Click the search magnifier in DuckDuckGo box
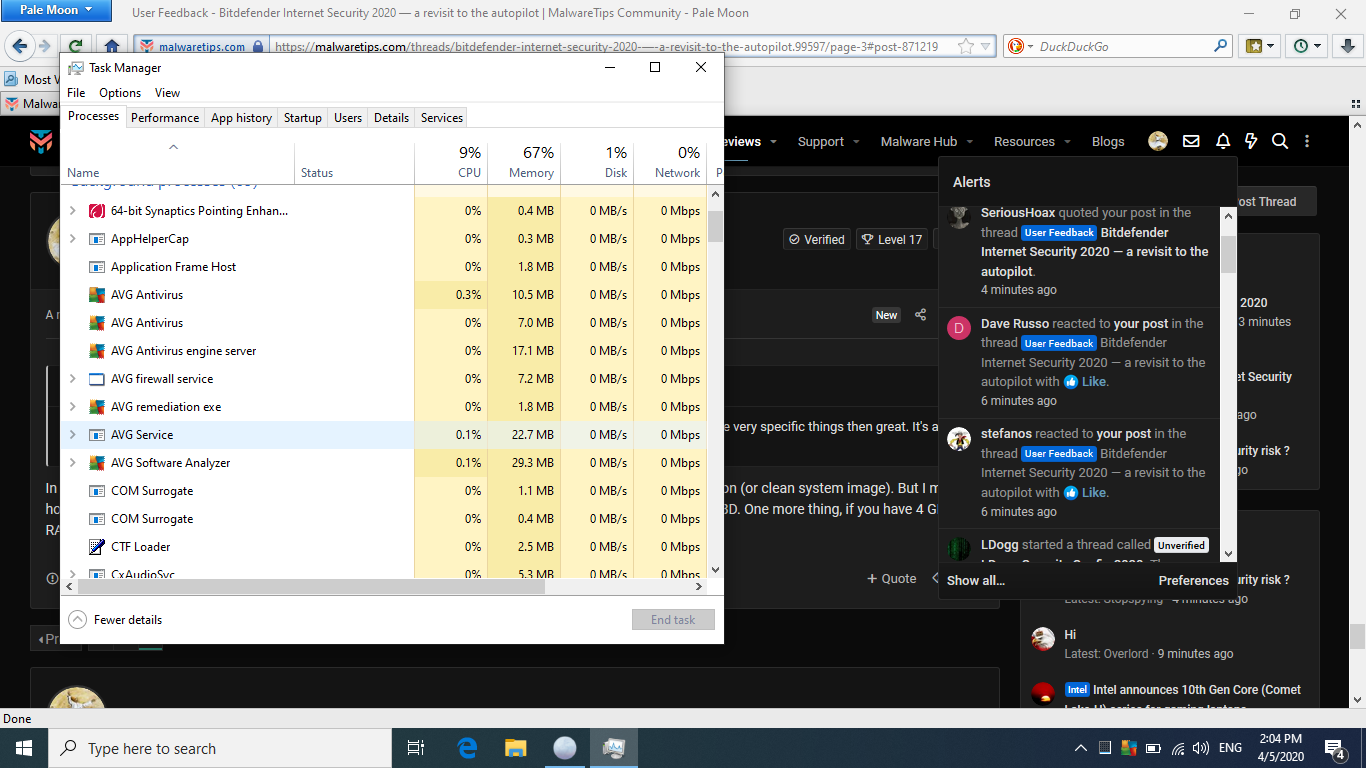Image resolution: width=1366 pixels, height=768 pixels. tap(1220, 46)
